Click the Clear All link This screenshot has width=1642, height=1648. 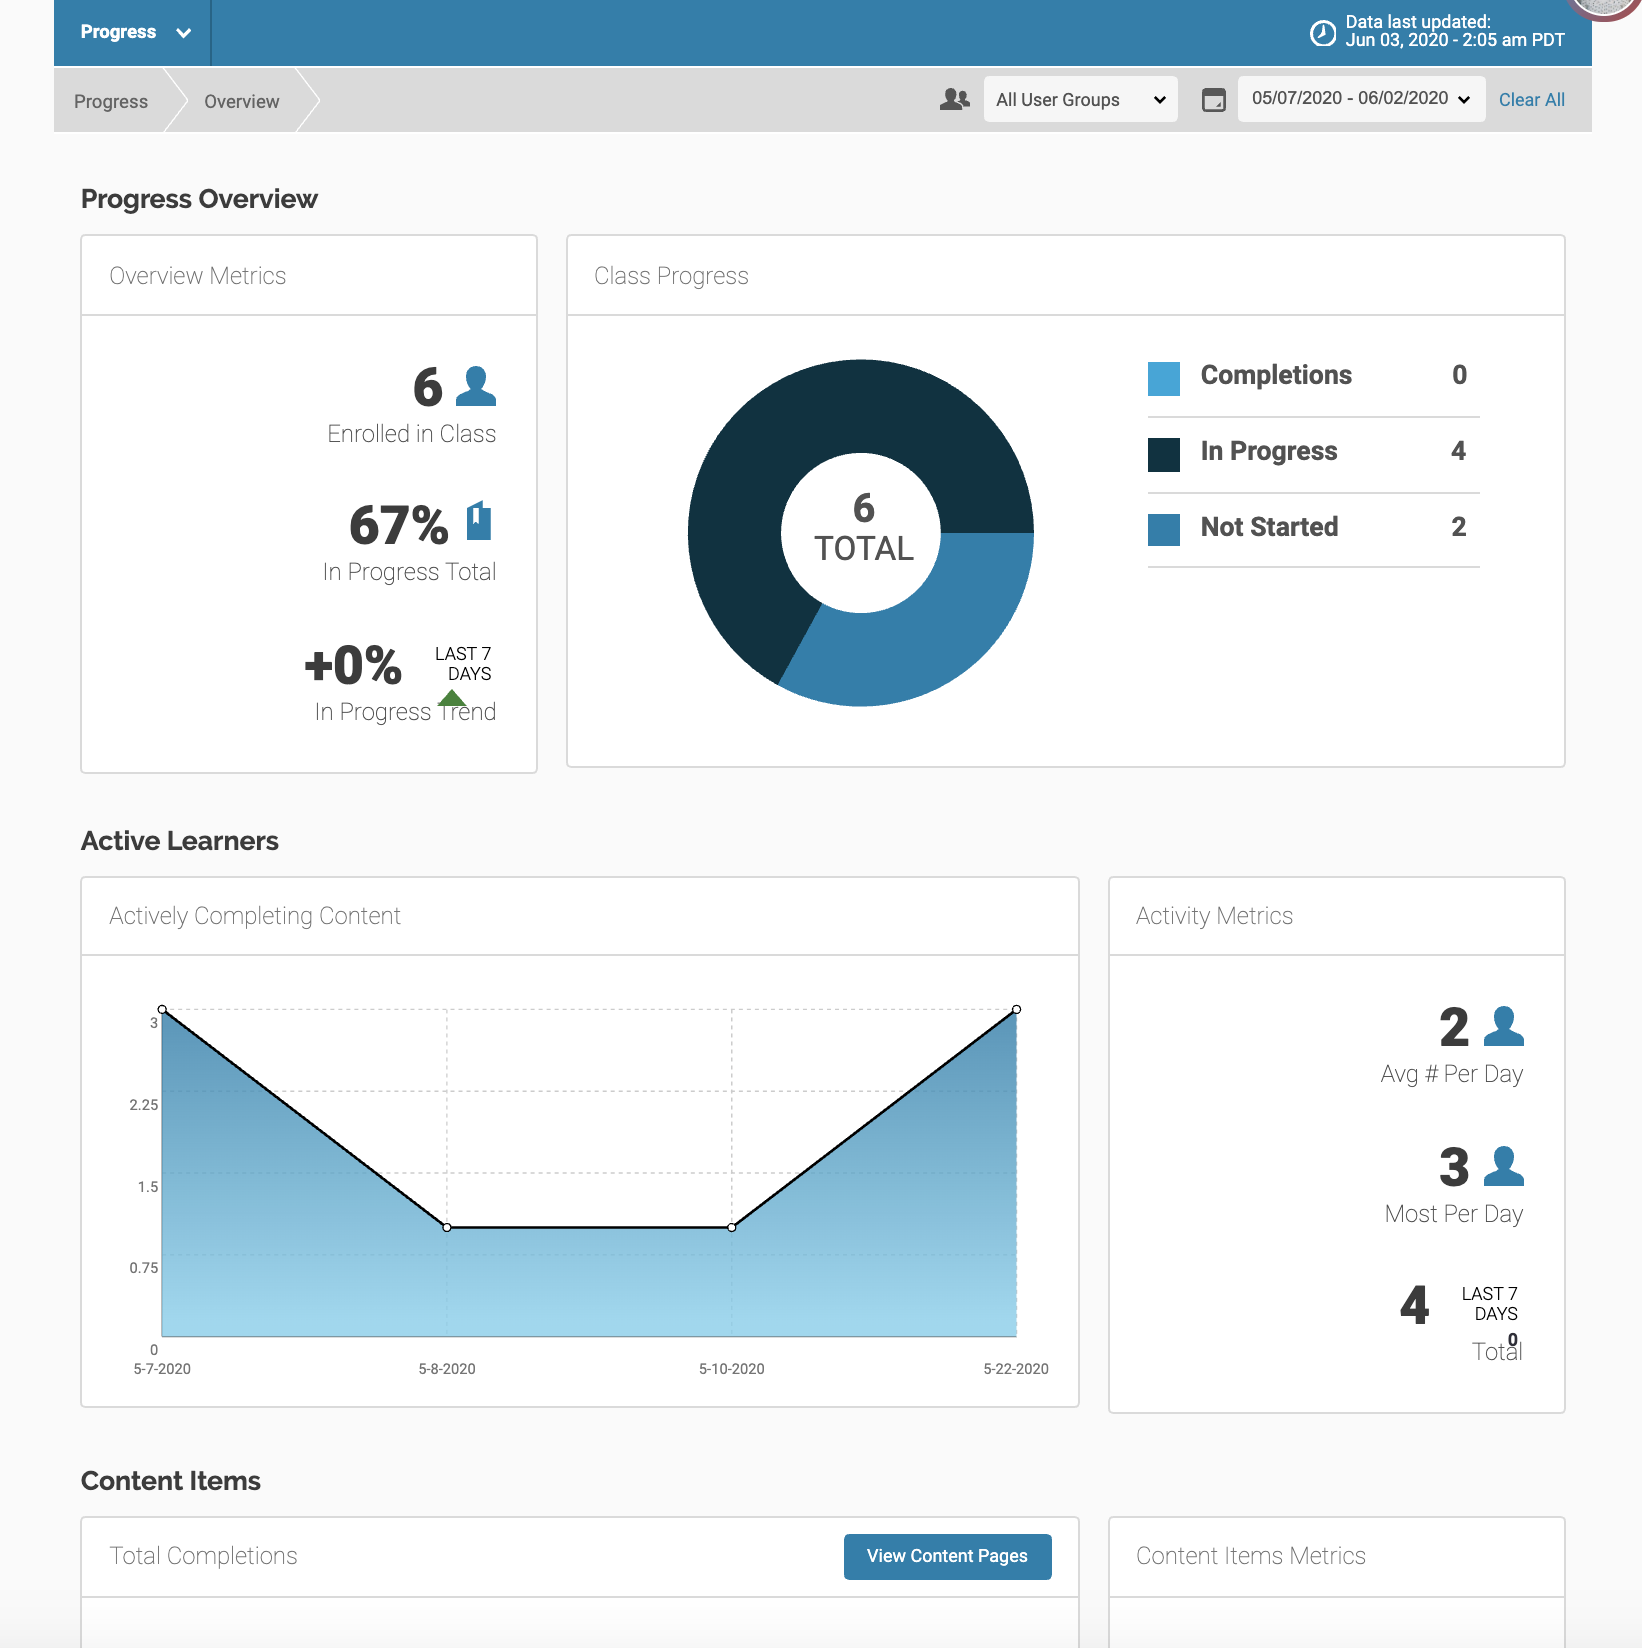point(1531,100)
